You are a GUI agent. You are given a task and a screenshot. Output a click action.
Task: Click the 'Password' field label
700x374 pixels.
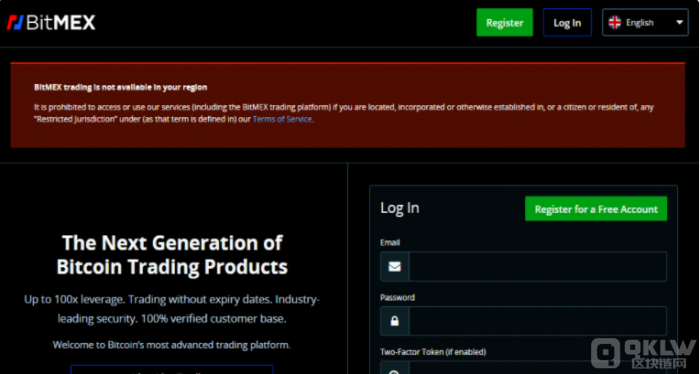click(397, 297)
